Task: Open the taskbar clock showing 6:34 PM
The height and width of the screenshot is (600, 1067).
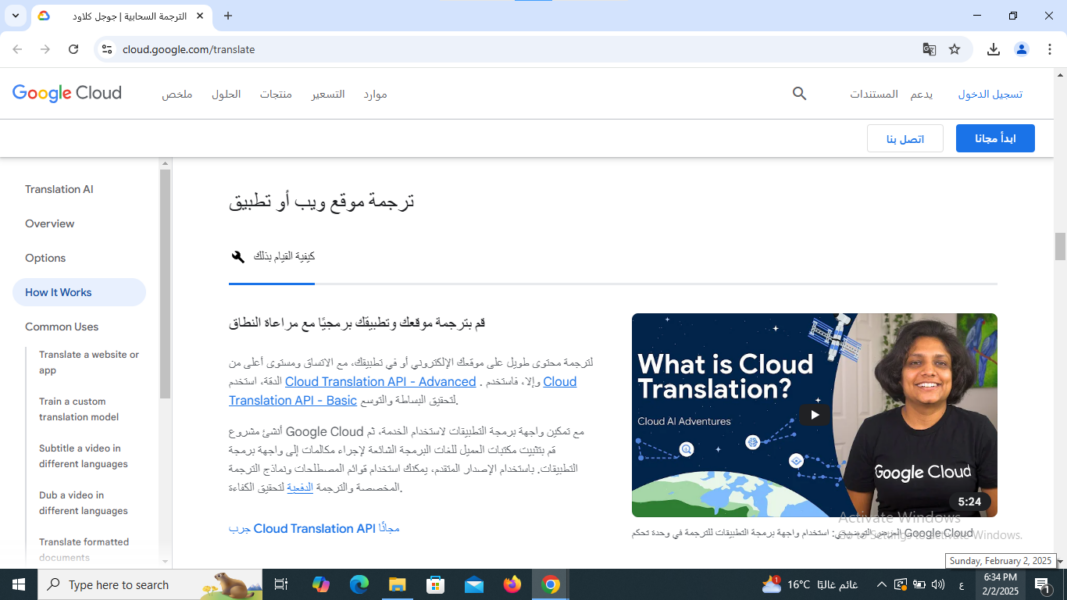Action: [1000, 584]
